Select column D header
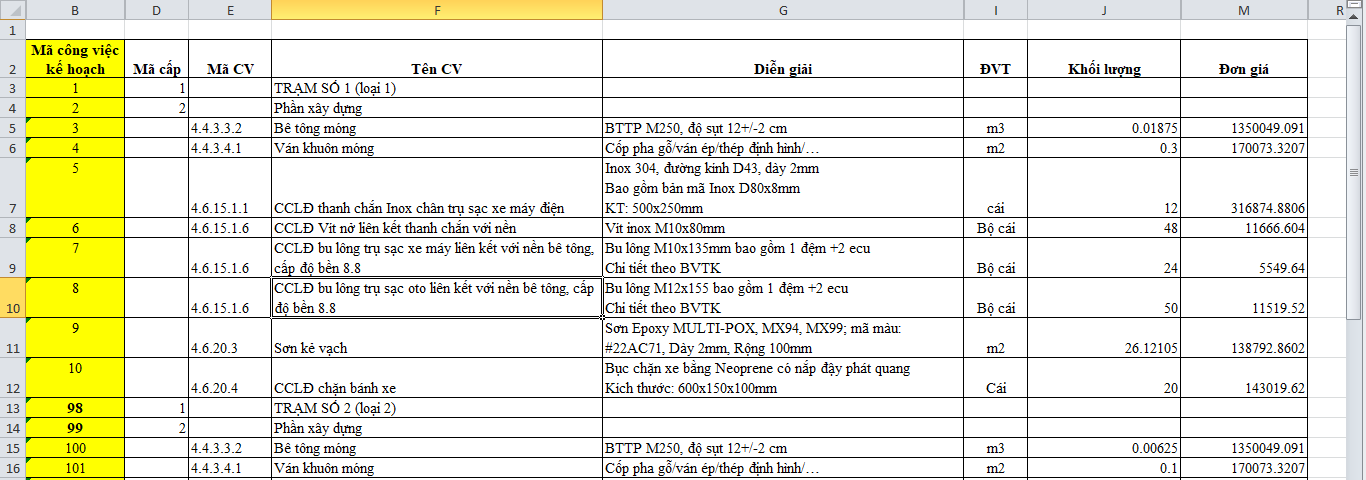 [x=156, y=10]
